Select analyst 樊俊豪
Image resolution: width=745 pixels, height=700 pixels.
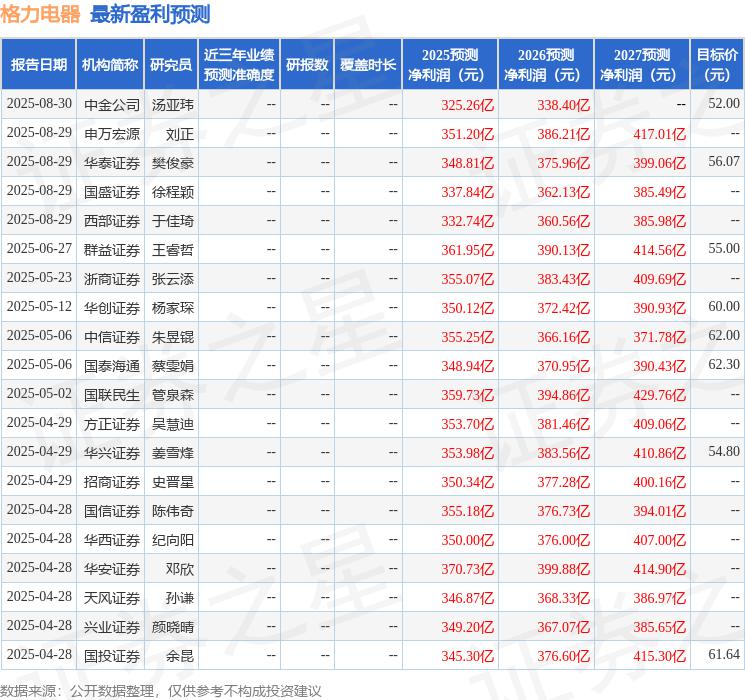point(172,163)
